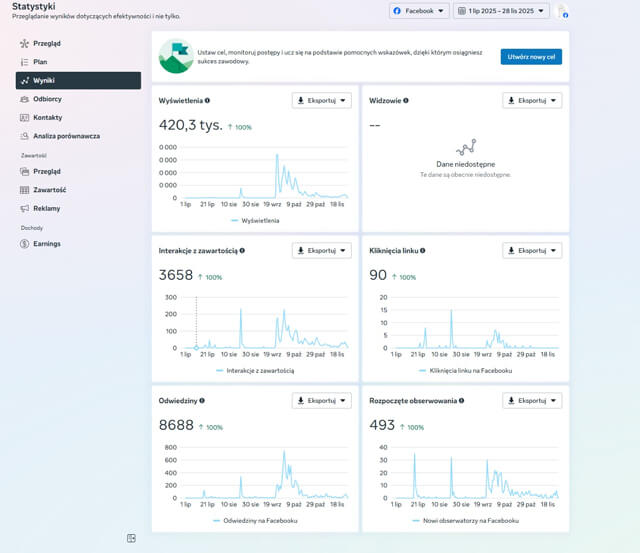640x553 pixels.
Task: Click the sidebar collapse icon at bottom
Action: pos(131,538)
